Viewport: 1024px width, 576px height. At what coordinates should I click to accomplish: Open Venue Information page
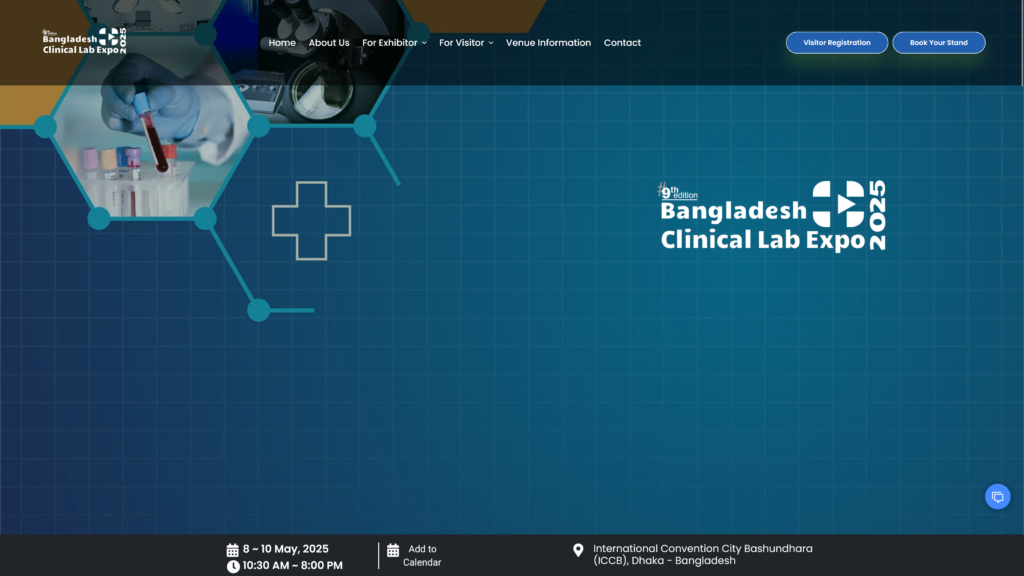[548, 42]
